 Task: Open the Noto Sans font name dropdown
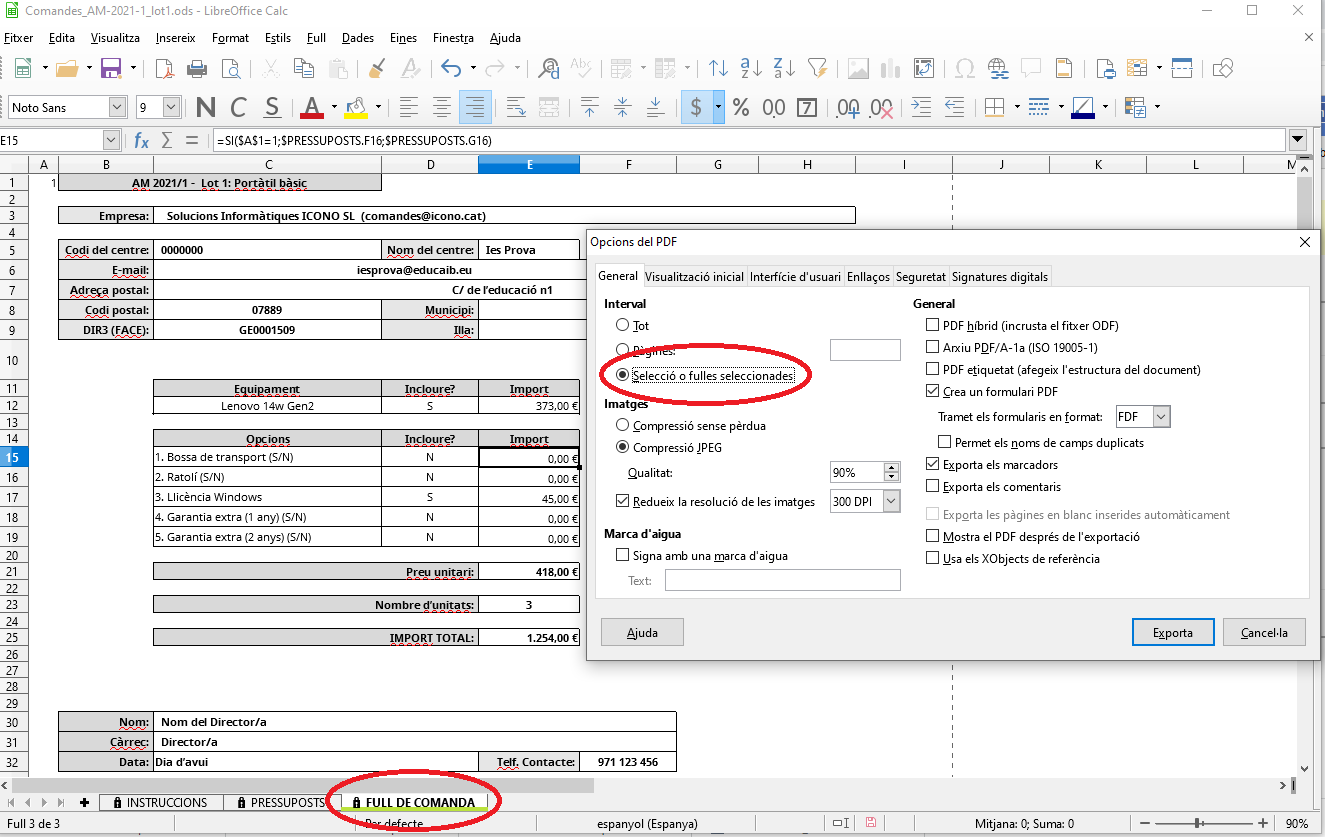coord(118,107)
